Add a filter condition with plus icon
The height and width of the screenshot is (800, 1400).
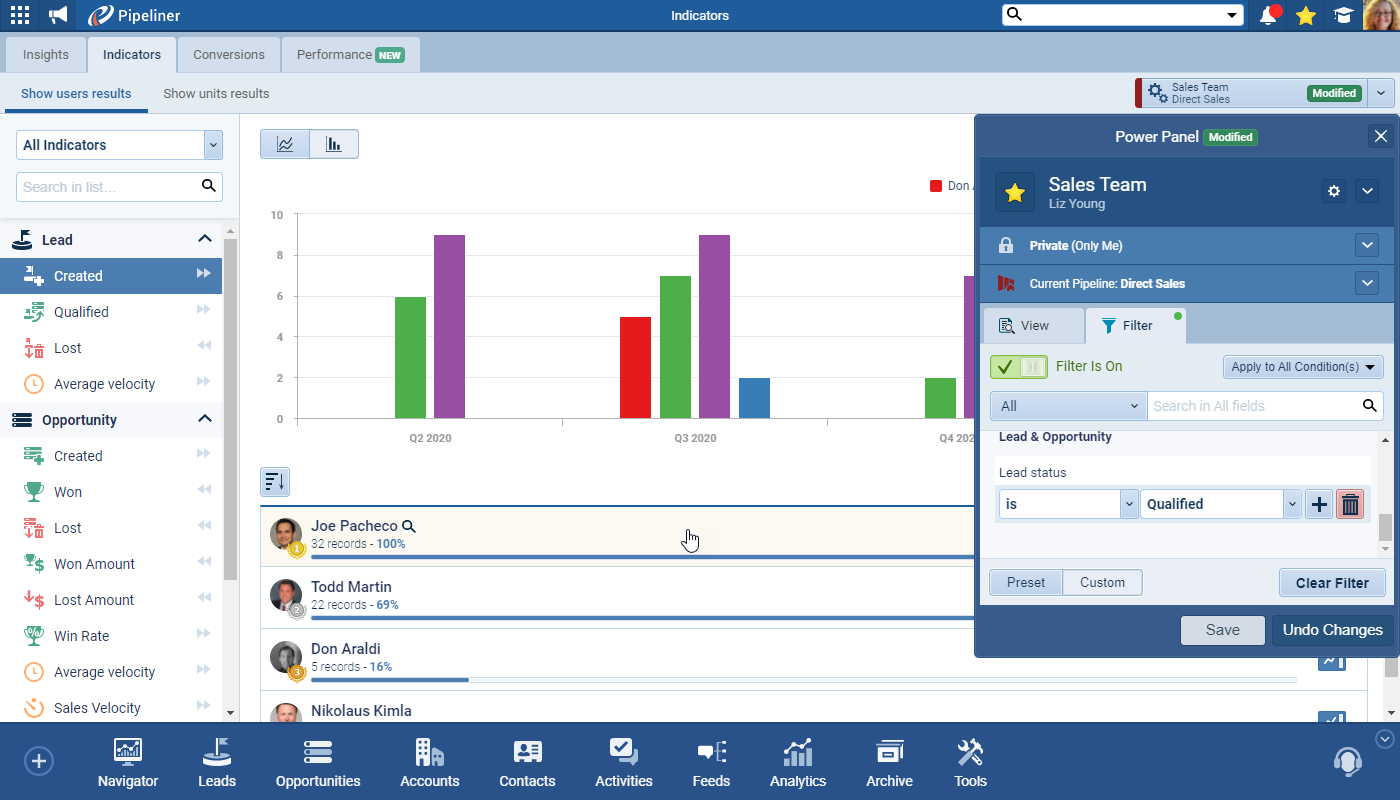tap(1319, 504)
